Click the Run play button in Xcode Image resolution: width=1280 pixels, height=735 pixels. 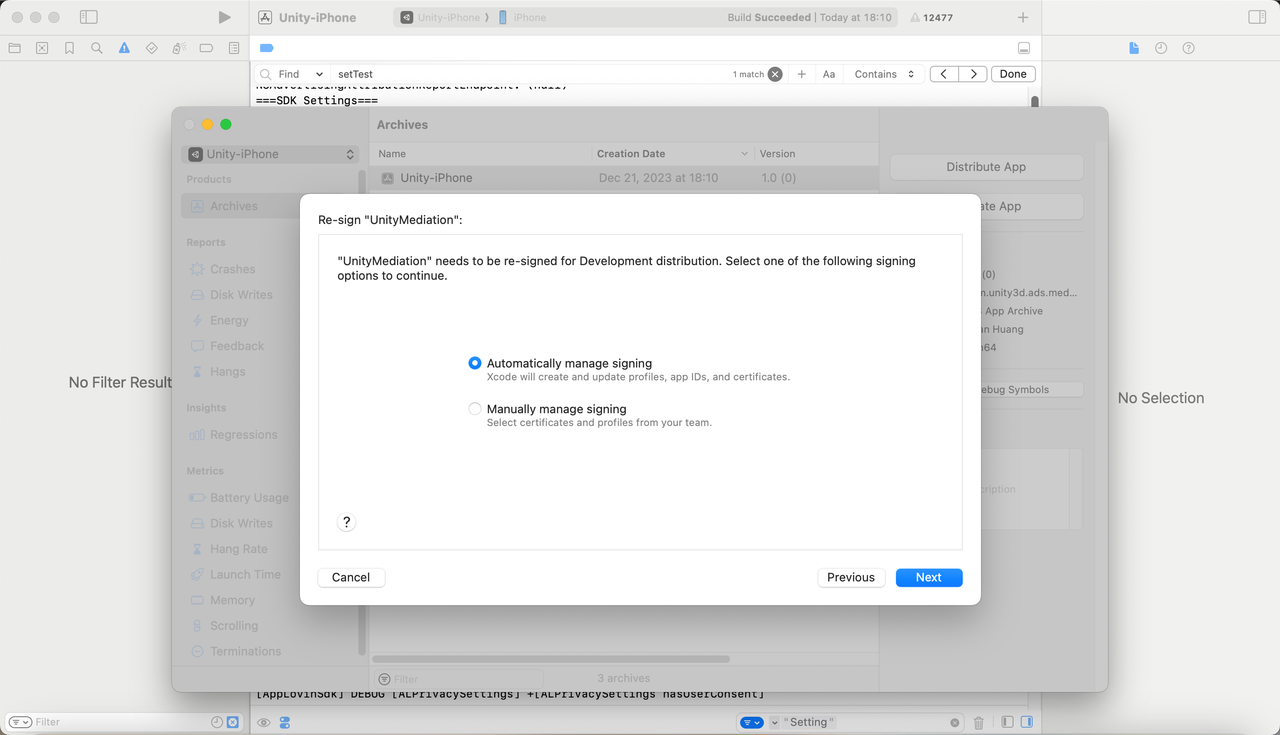click(x=224, y=17)
